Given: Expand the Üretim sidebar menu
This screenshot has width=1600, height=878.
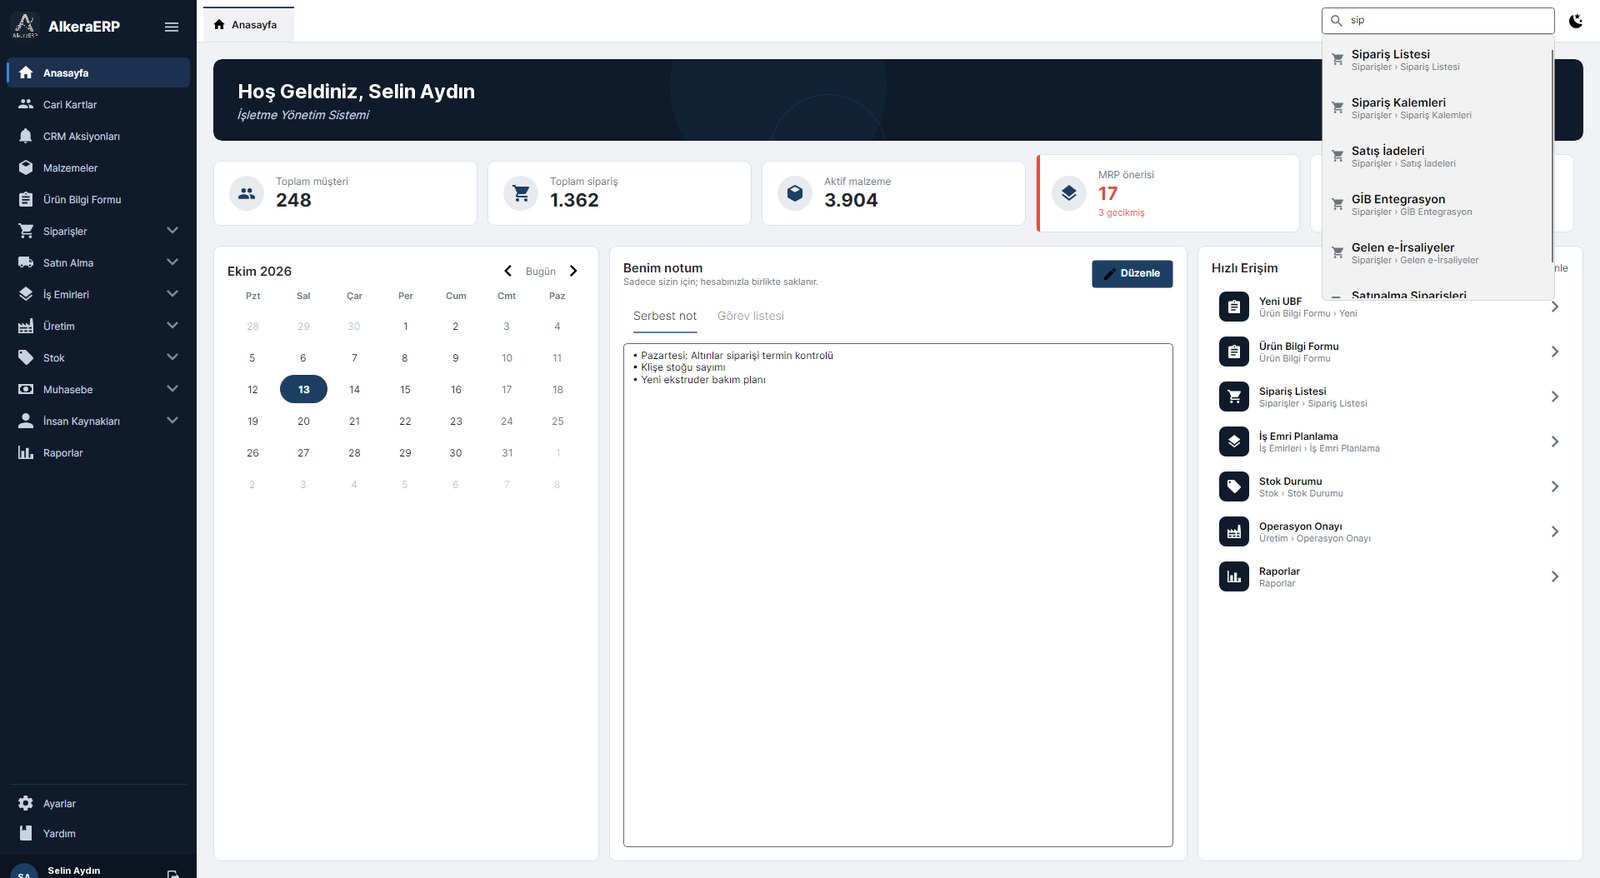Looking at the screenshot, I should point(98,326).
